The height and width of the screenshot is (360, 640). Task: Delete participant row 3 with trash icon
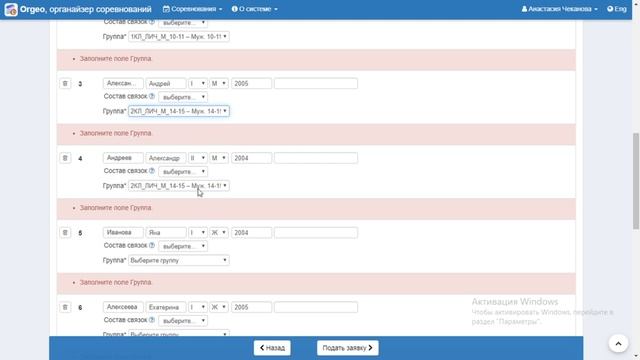[x=65, y=83]
